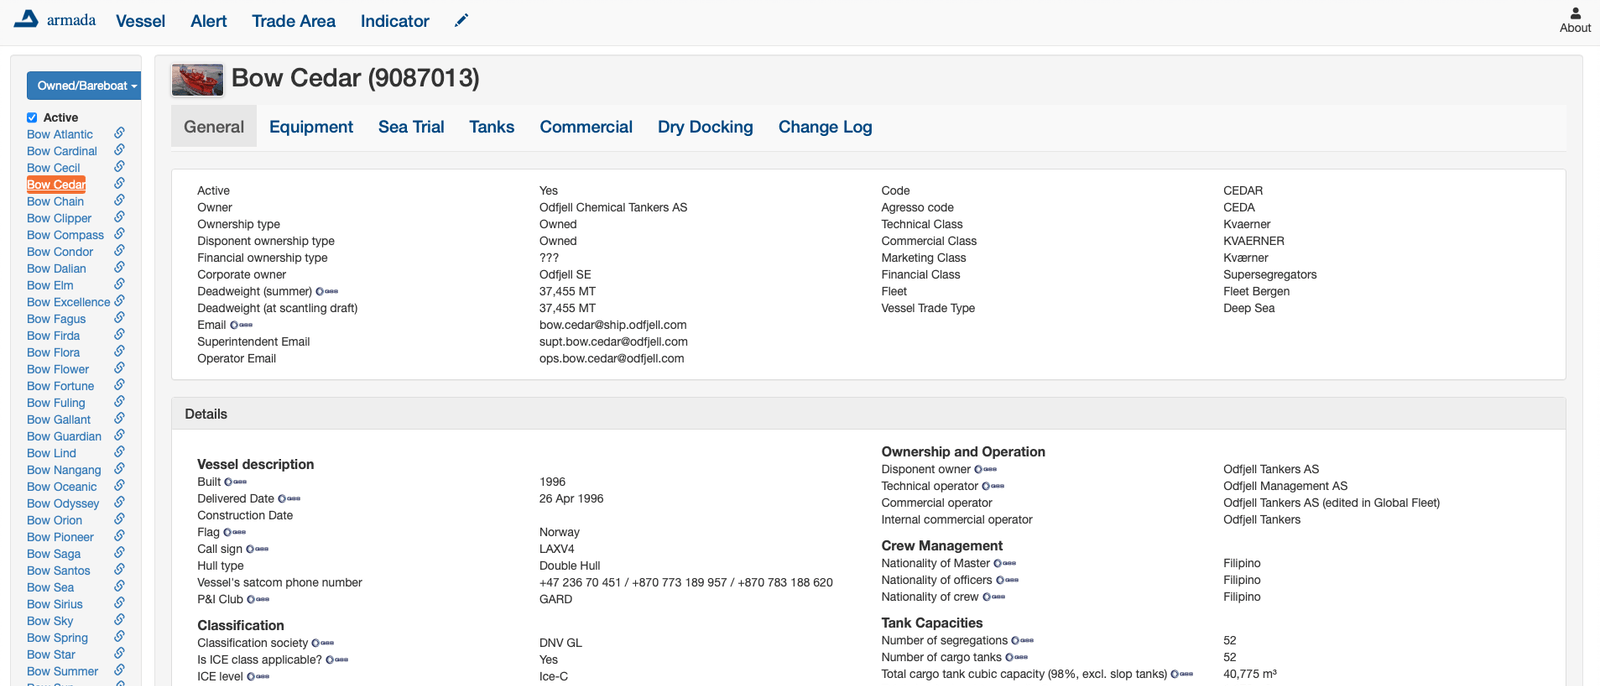Image resolution: width=1600 pixels, height=686 pixels.
Task: Click the Bow Cedar vessel thumbnail
Action: pos(197,79)
